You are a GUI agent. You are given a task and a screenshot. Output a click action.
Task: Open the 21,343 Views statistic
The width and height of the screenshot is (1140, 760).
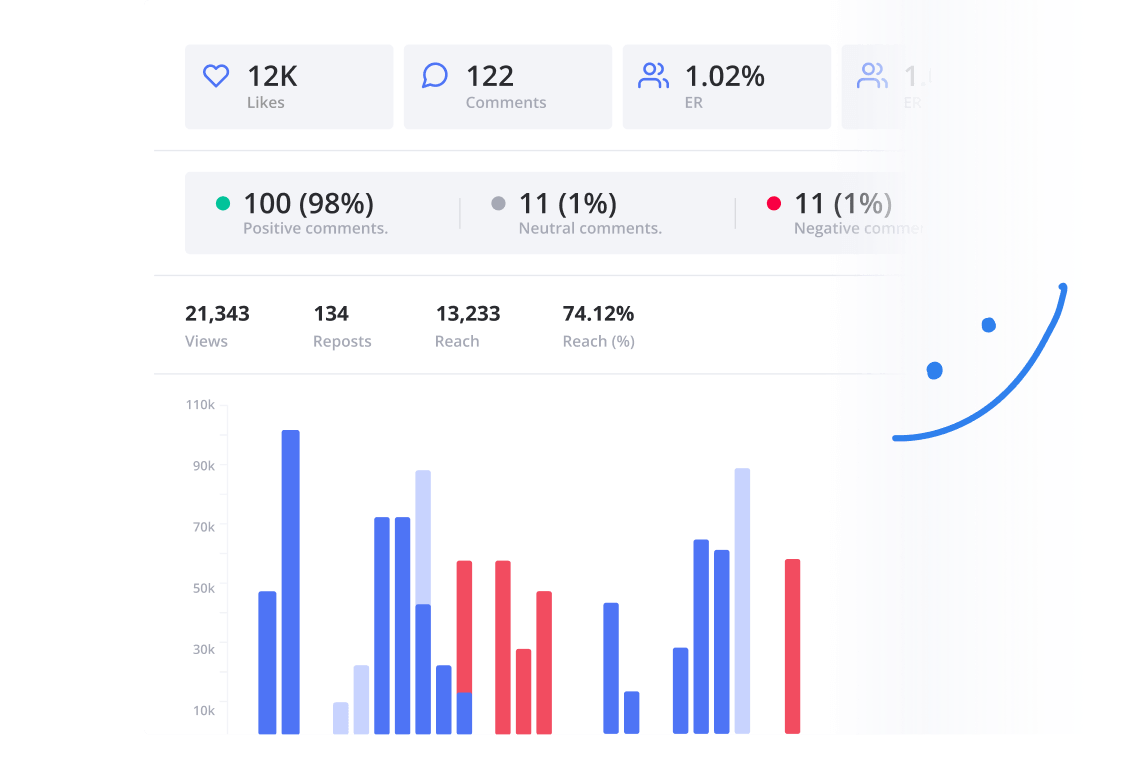point(218,325)
